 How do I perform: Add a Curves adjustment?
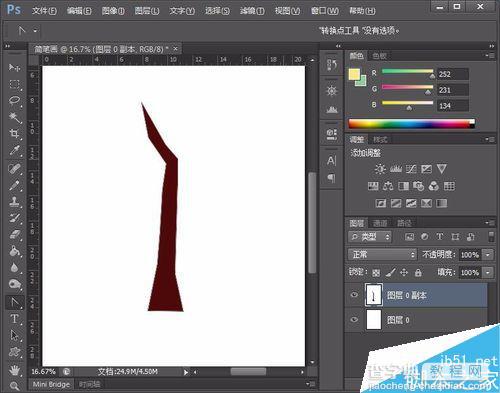[411, 169]
